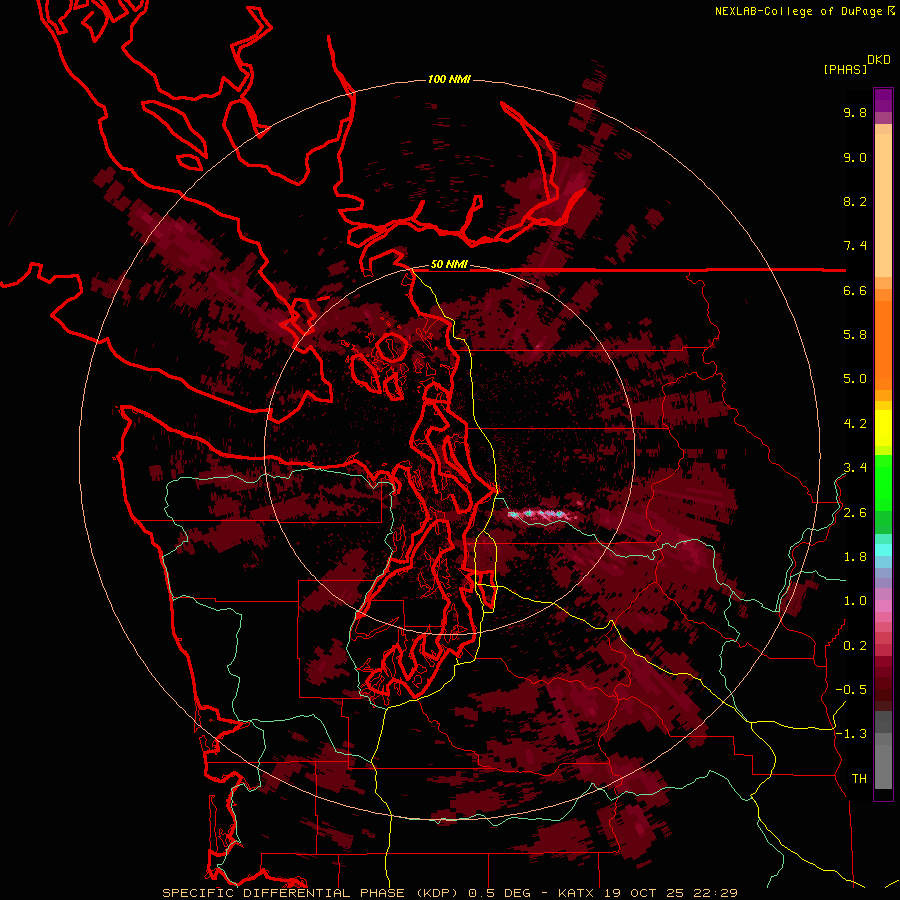Click the 2.6 legend value
The height and width of the screenshot is (900, 900).
[855, 513]
